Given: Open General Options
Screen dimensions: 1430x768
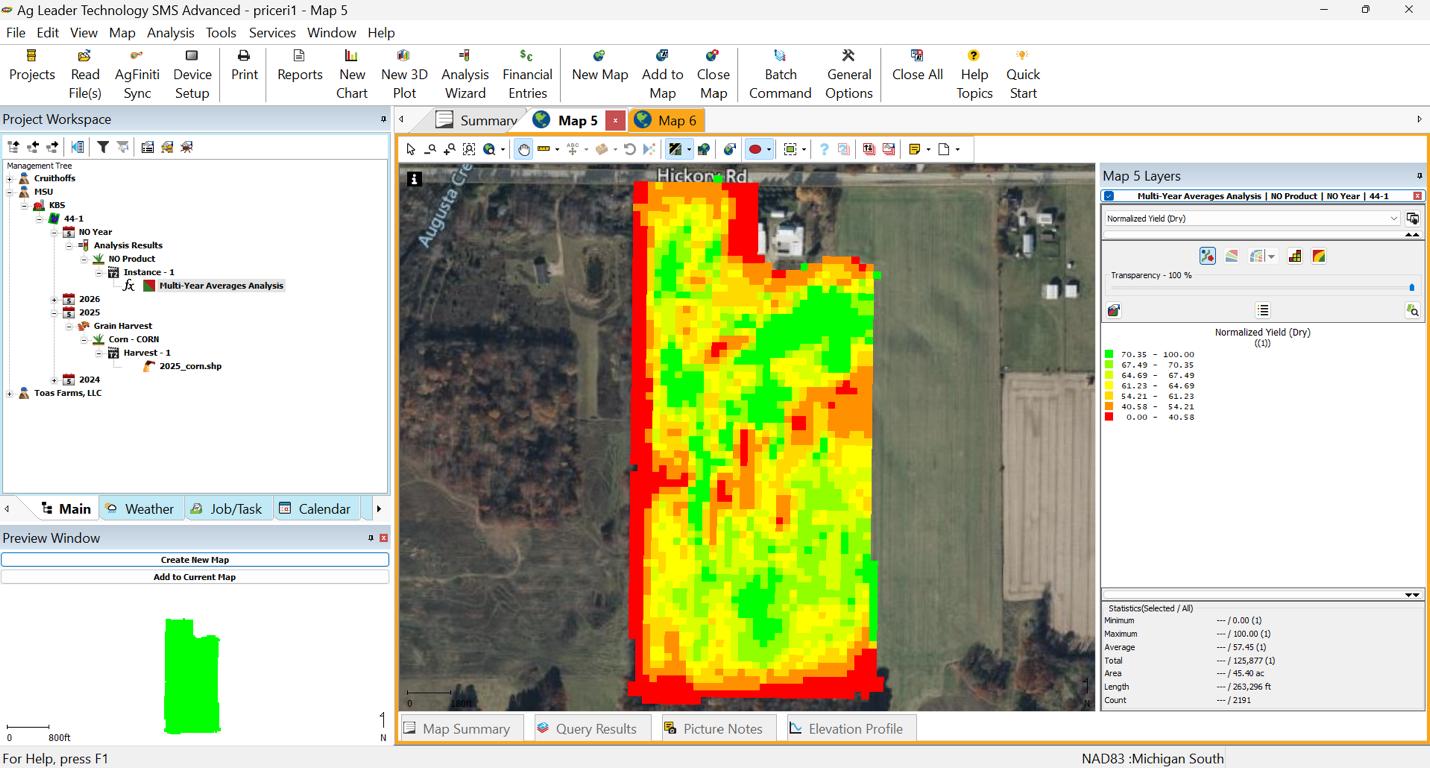Looking at the screenshot, I should 849,74.
